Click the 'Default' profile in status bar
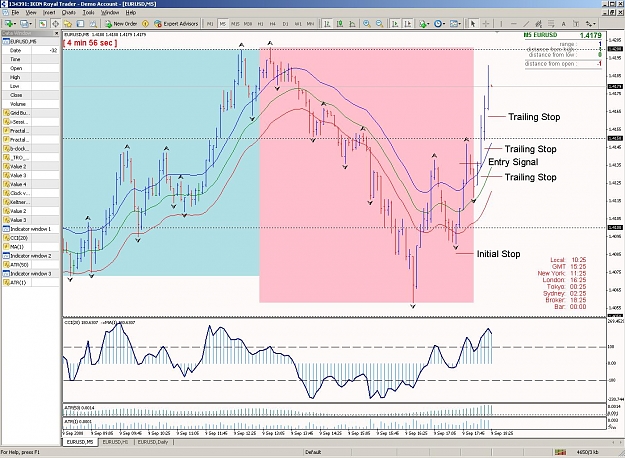The image size is (625, 458). (313, 452)
